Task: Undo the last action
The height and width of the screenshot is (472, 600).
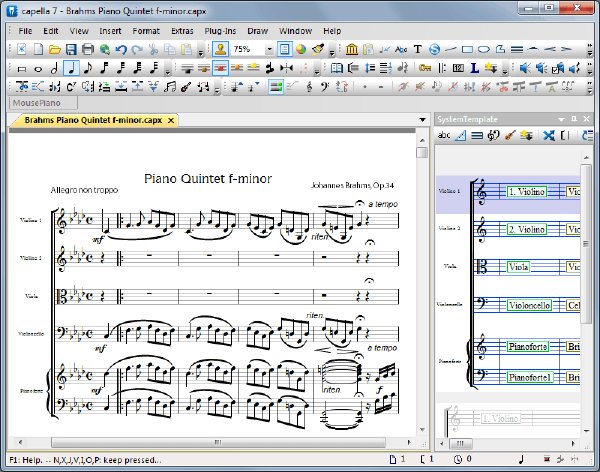Action: (x=121, y=49)
